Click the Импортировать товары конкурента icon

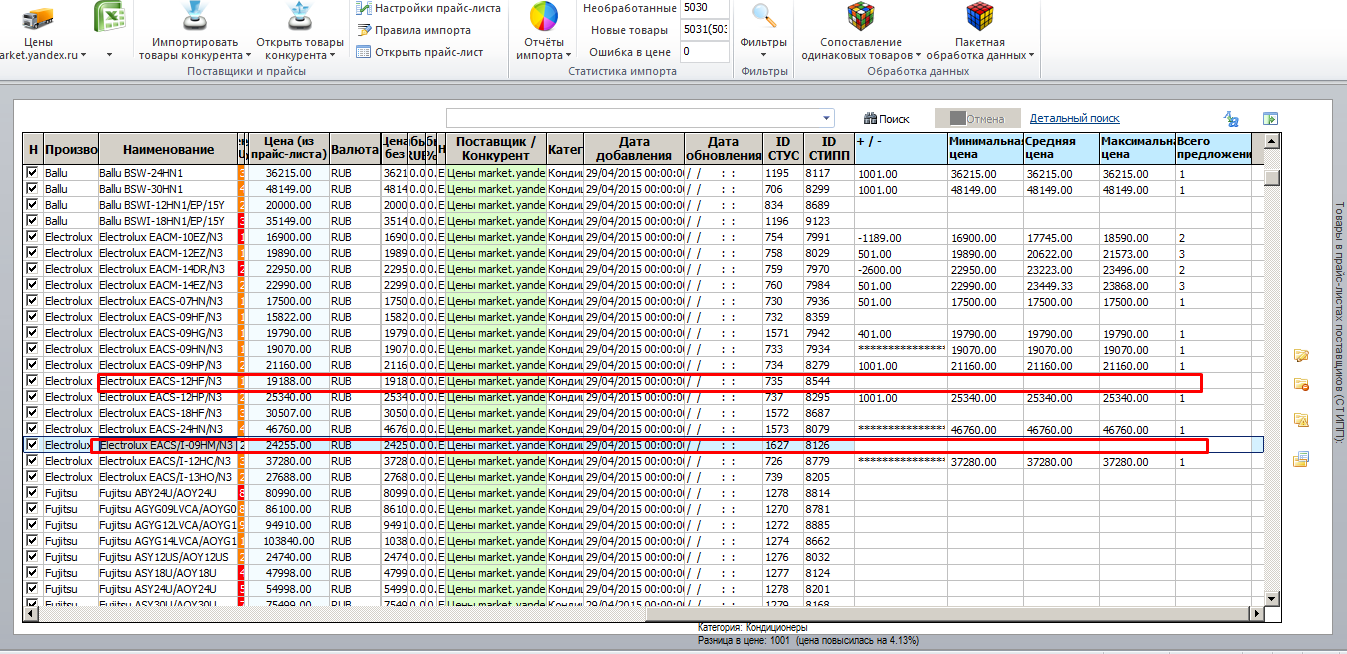point(196,17)
